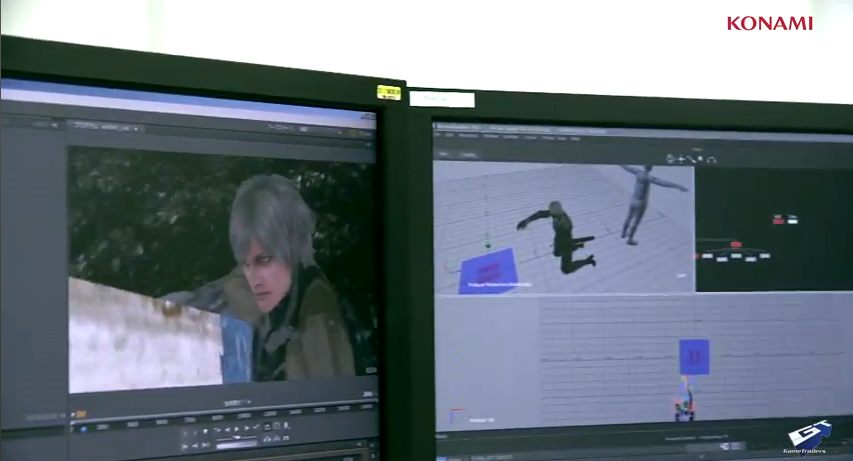Step one frame back in left monitor transport
This screenshot has width=853, height=461.
click(227, 430)
